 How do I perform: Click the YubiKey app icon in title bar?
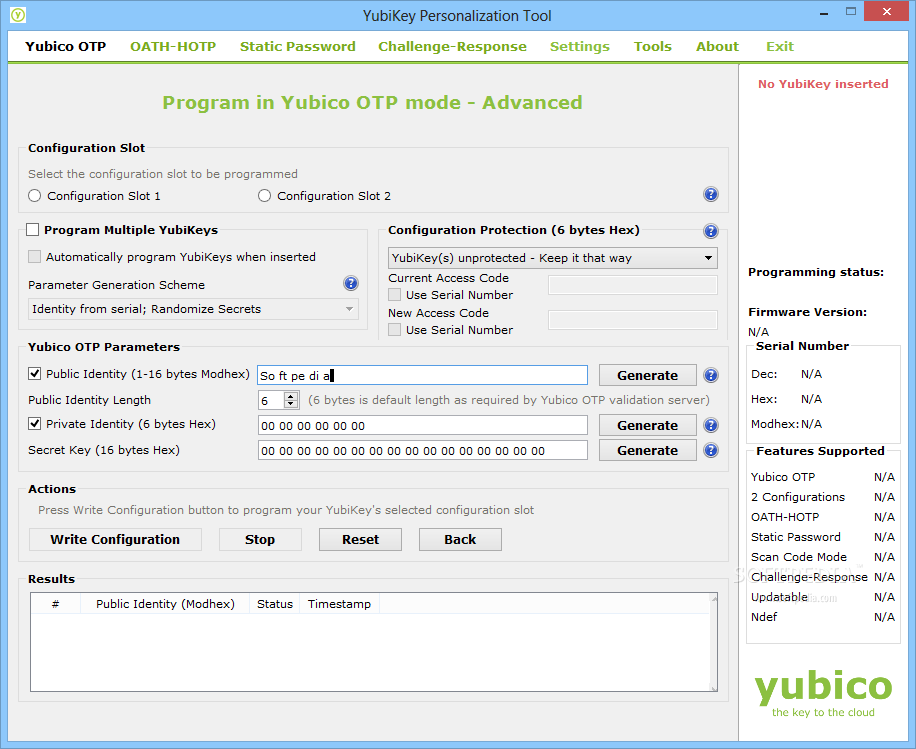click(18, 15)
